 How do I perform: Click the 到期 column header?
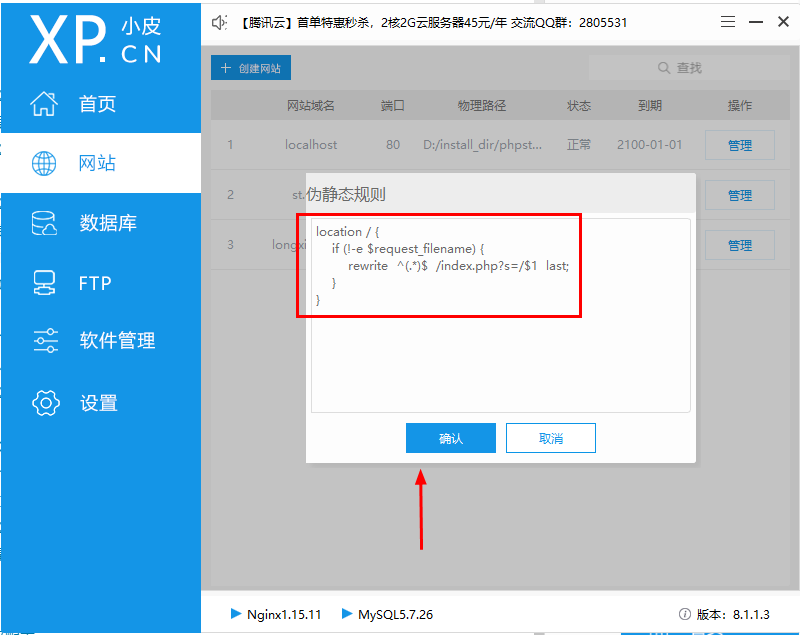(x=649, y=106)
